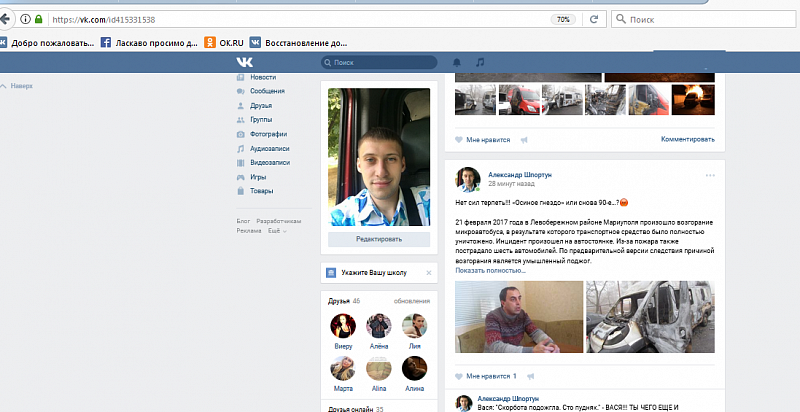Click the Разработчикам footer link

click(279, 221)
